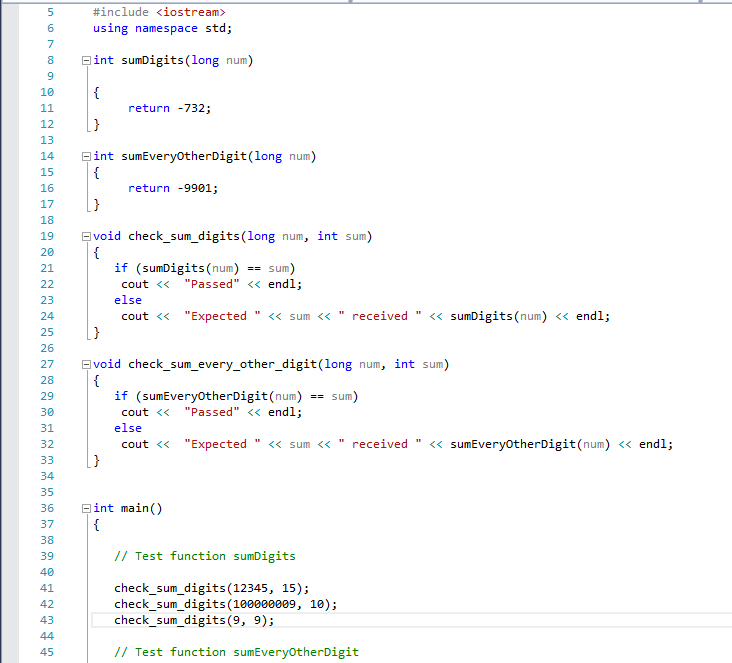Click 'if (sumEveryOtherDigit(num) == sum)' line
Image resolution: width=732 pixels, height=663 pixels.
point(236,396)
